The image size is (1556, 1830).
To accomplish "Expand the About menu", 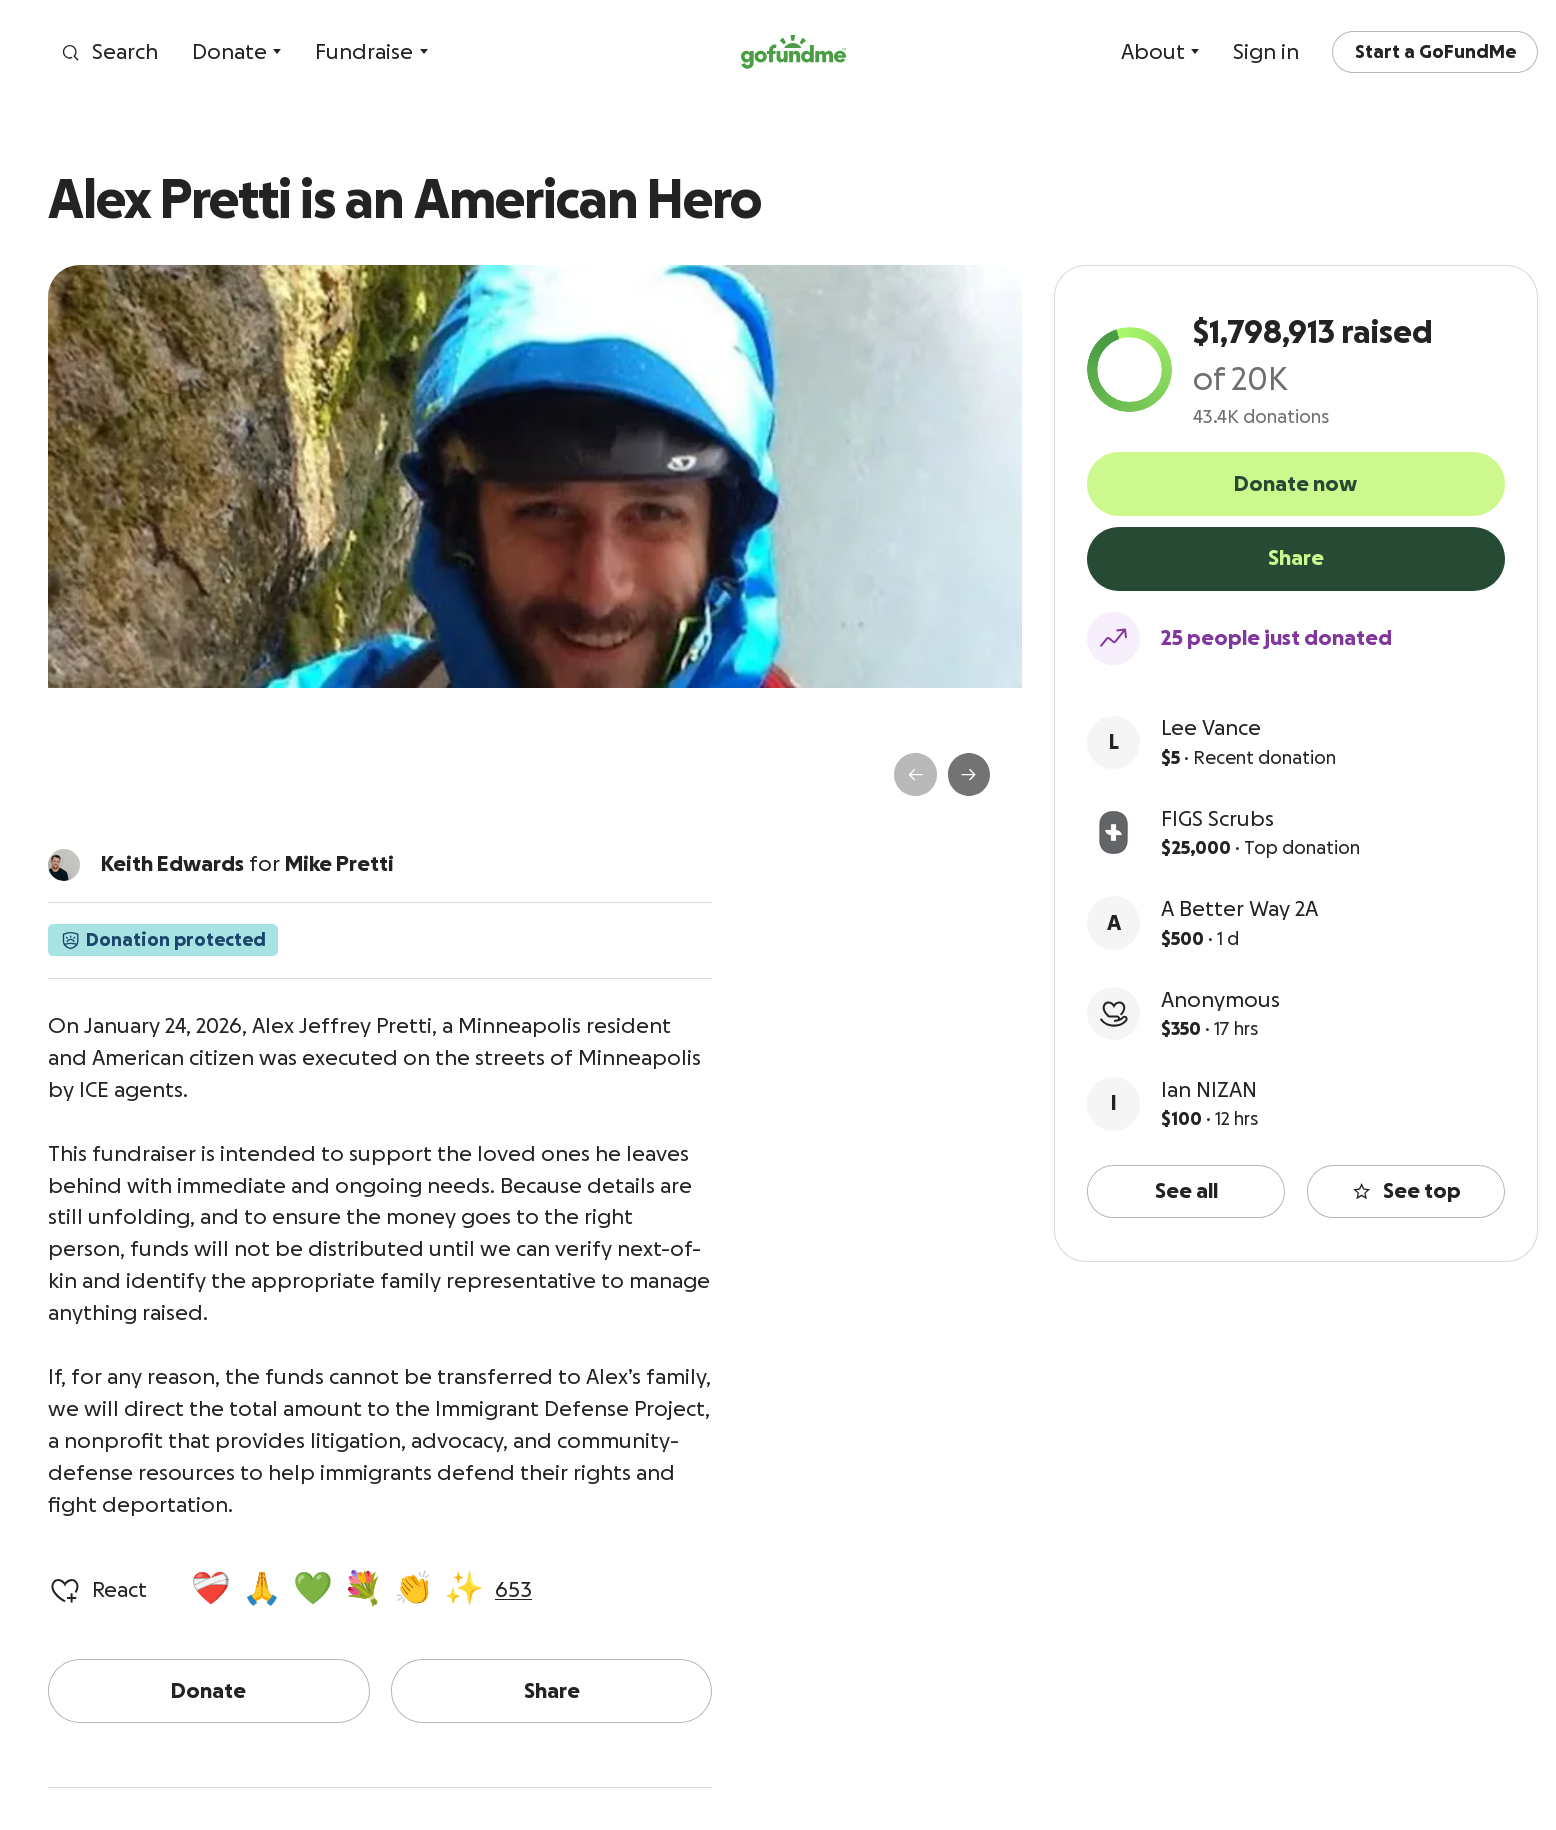I will point(1159,52).
